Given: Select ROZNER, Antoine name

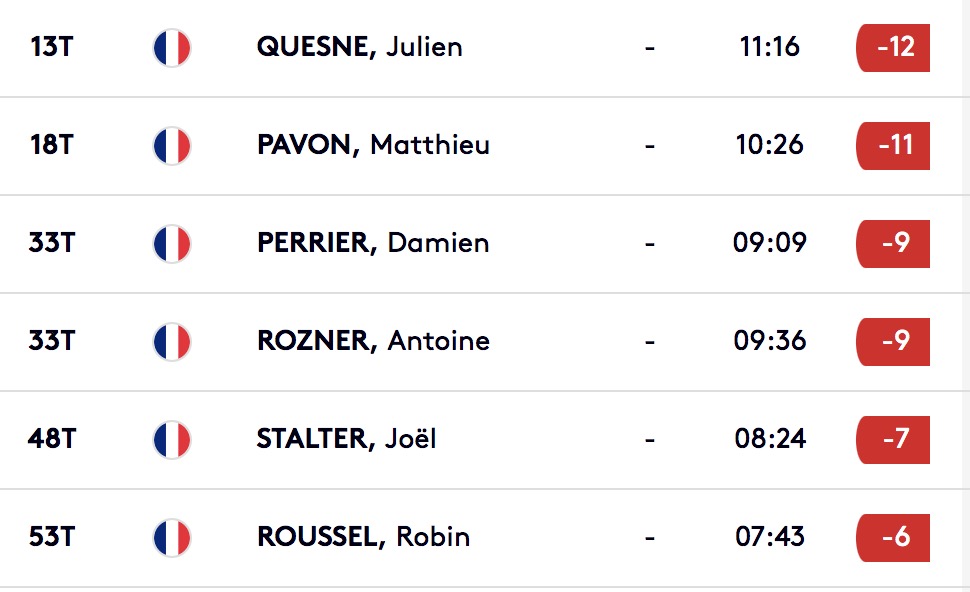Looking at the screenshot, I should point(373,340).
